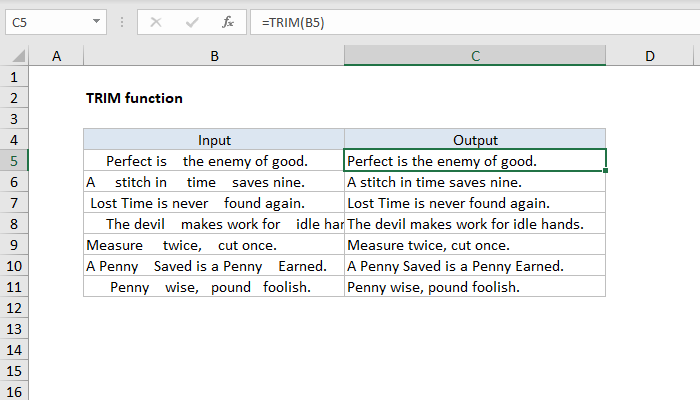
Task: Select row 11 header
Action: (14, 287)
